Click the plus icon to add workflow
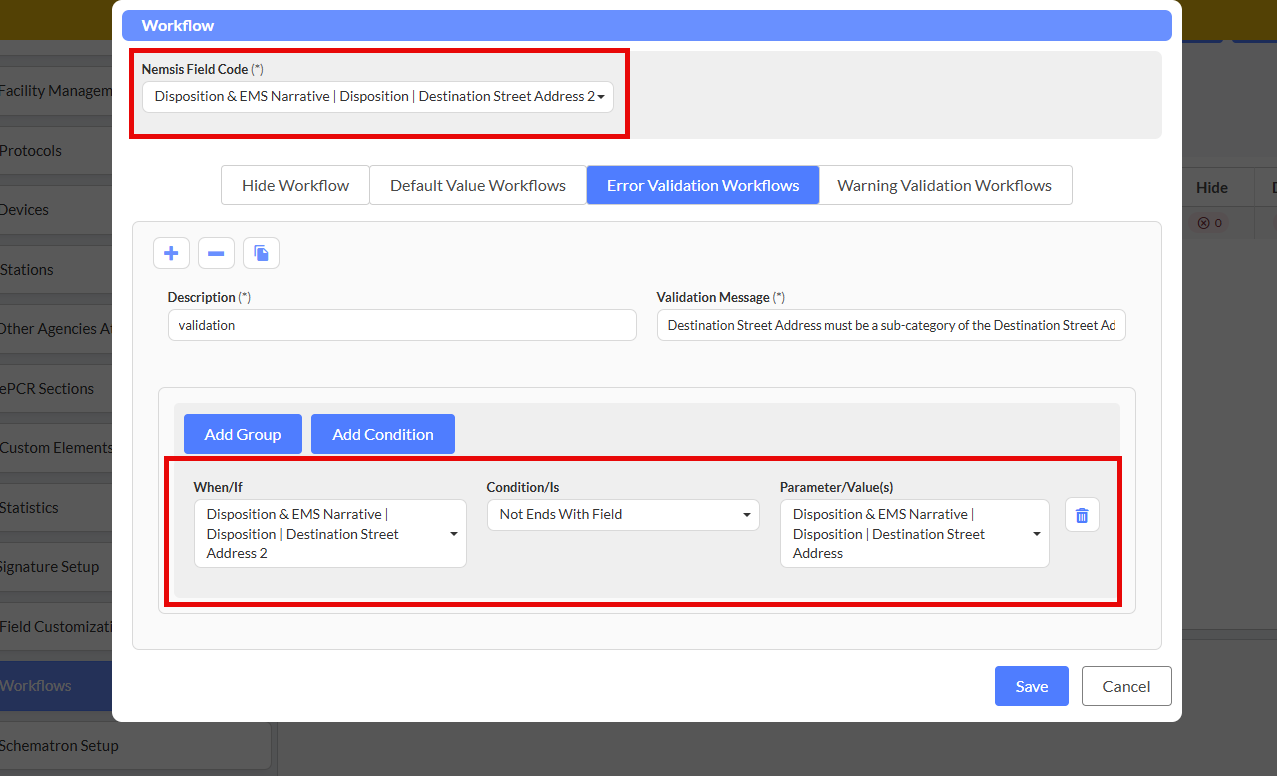The image size is (1277, 776). click(171, 253)
